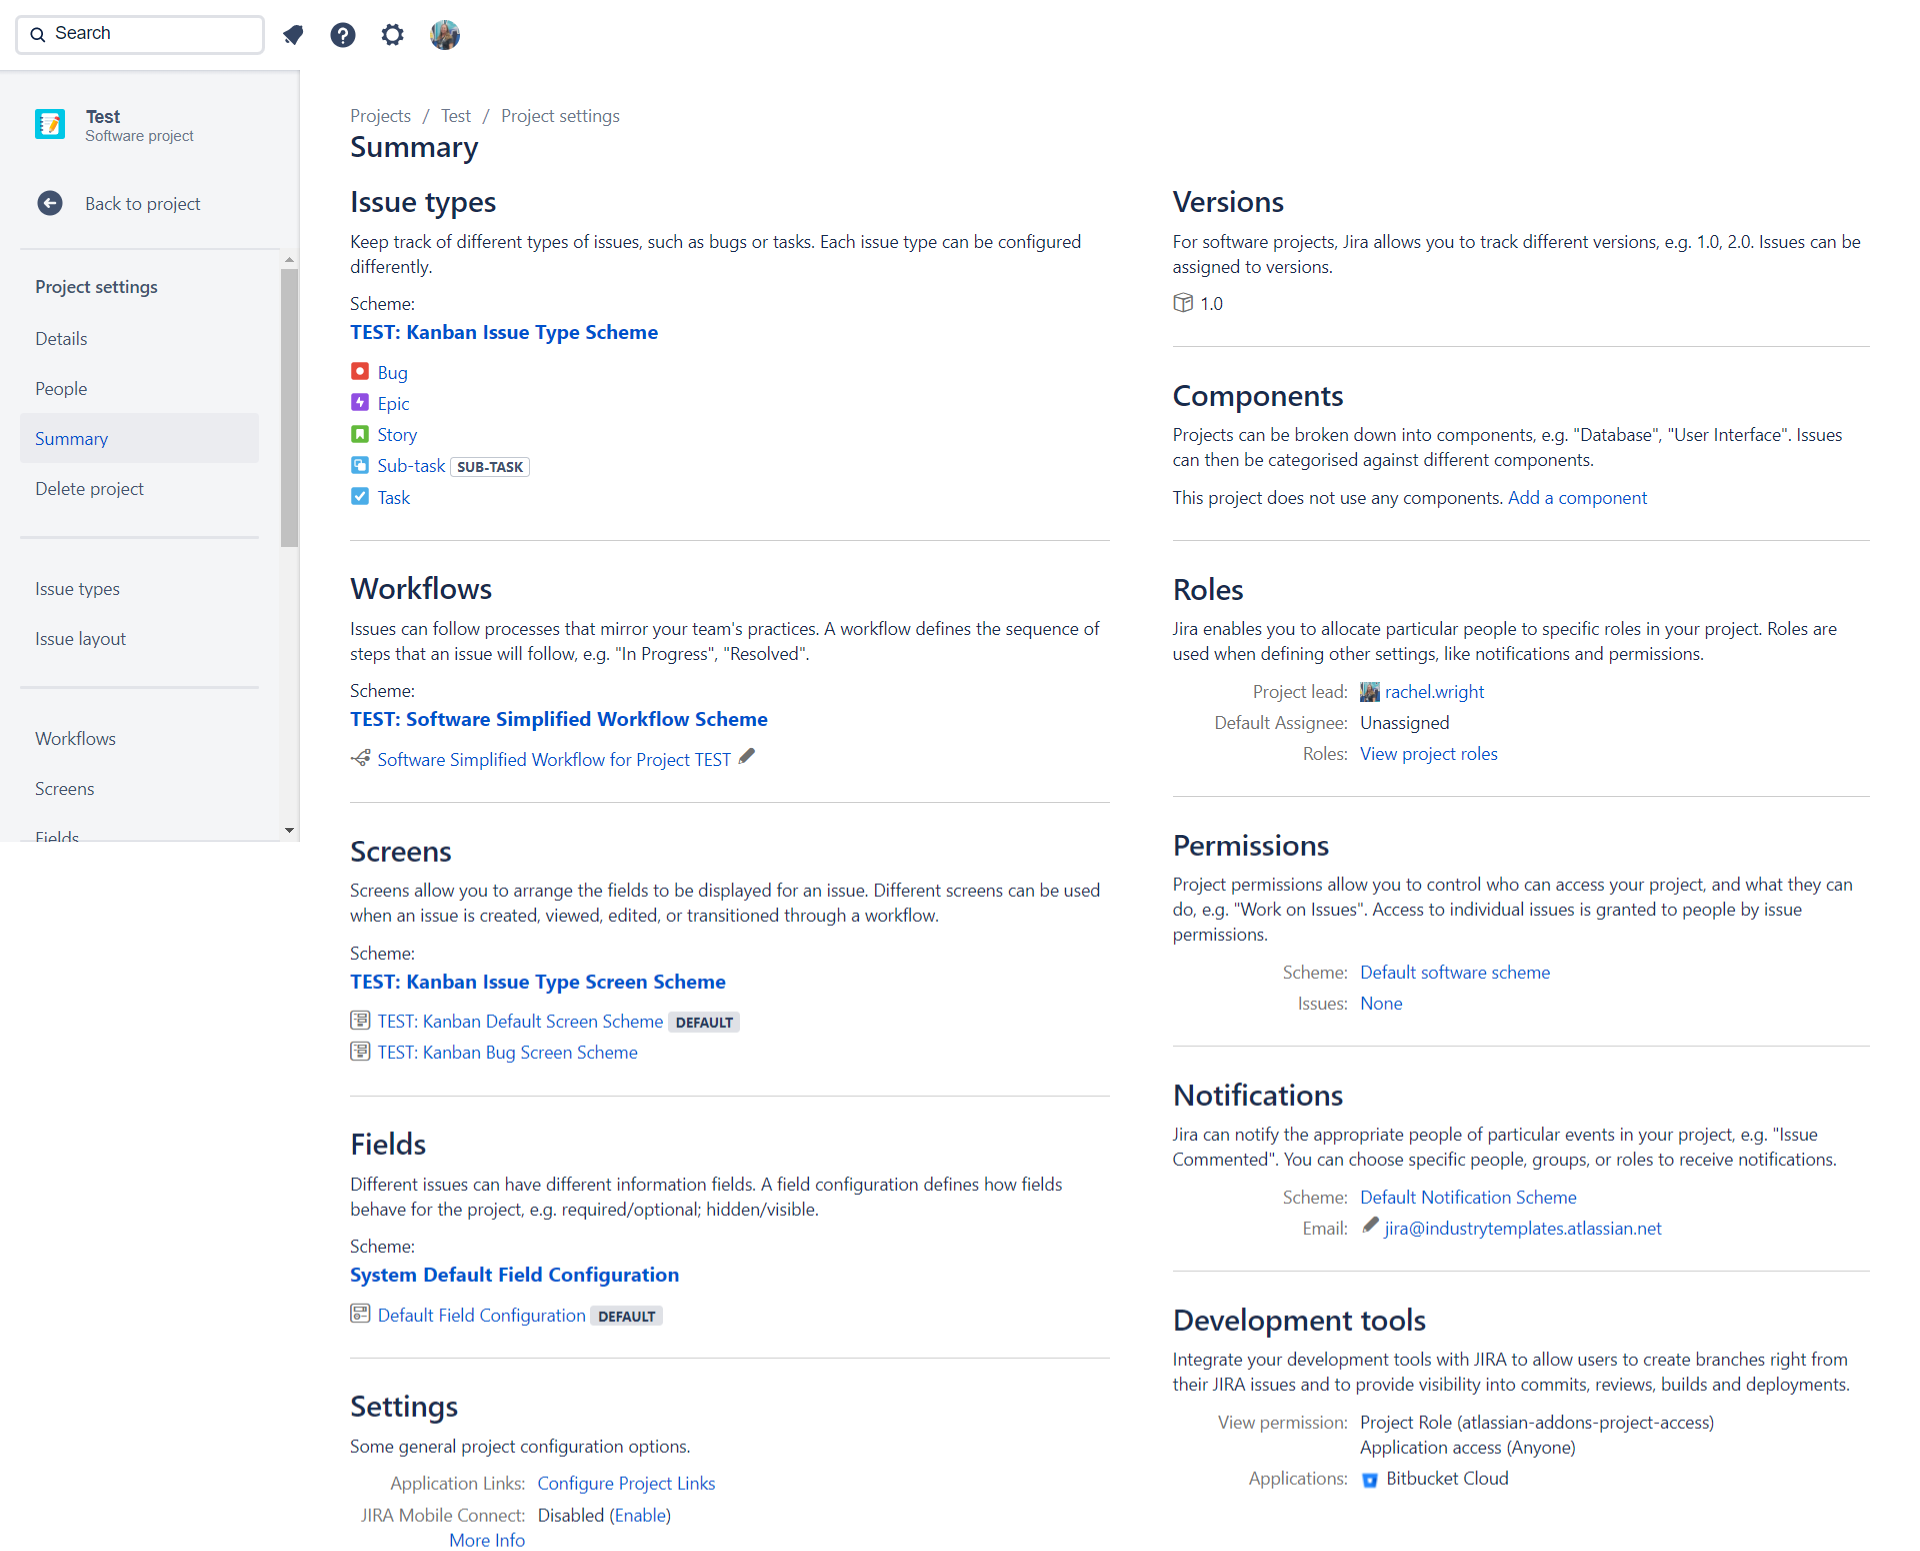This screenshot has height=1551, width=1920.
Task: Open the user profile avatar
Action: click(x=445, y=35)
